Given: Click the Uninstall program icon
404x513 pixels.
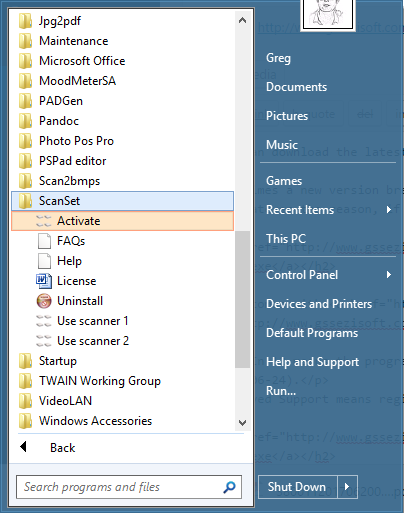Looking at the screenshot, I should [x=44, y=301].
